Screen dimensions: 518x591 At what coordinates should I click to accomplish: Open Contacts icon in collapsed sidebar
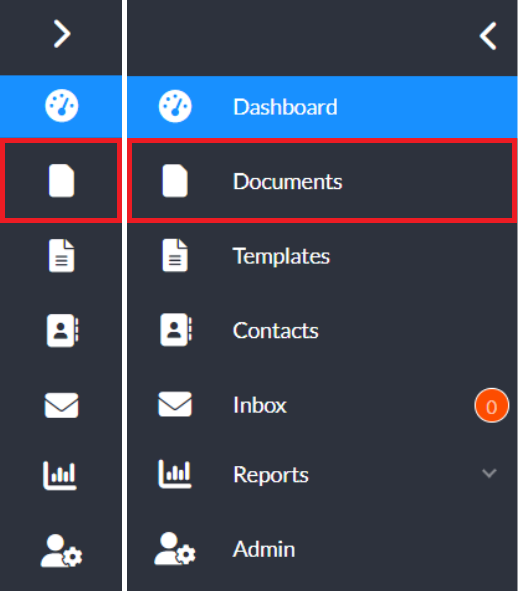62,330
